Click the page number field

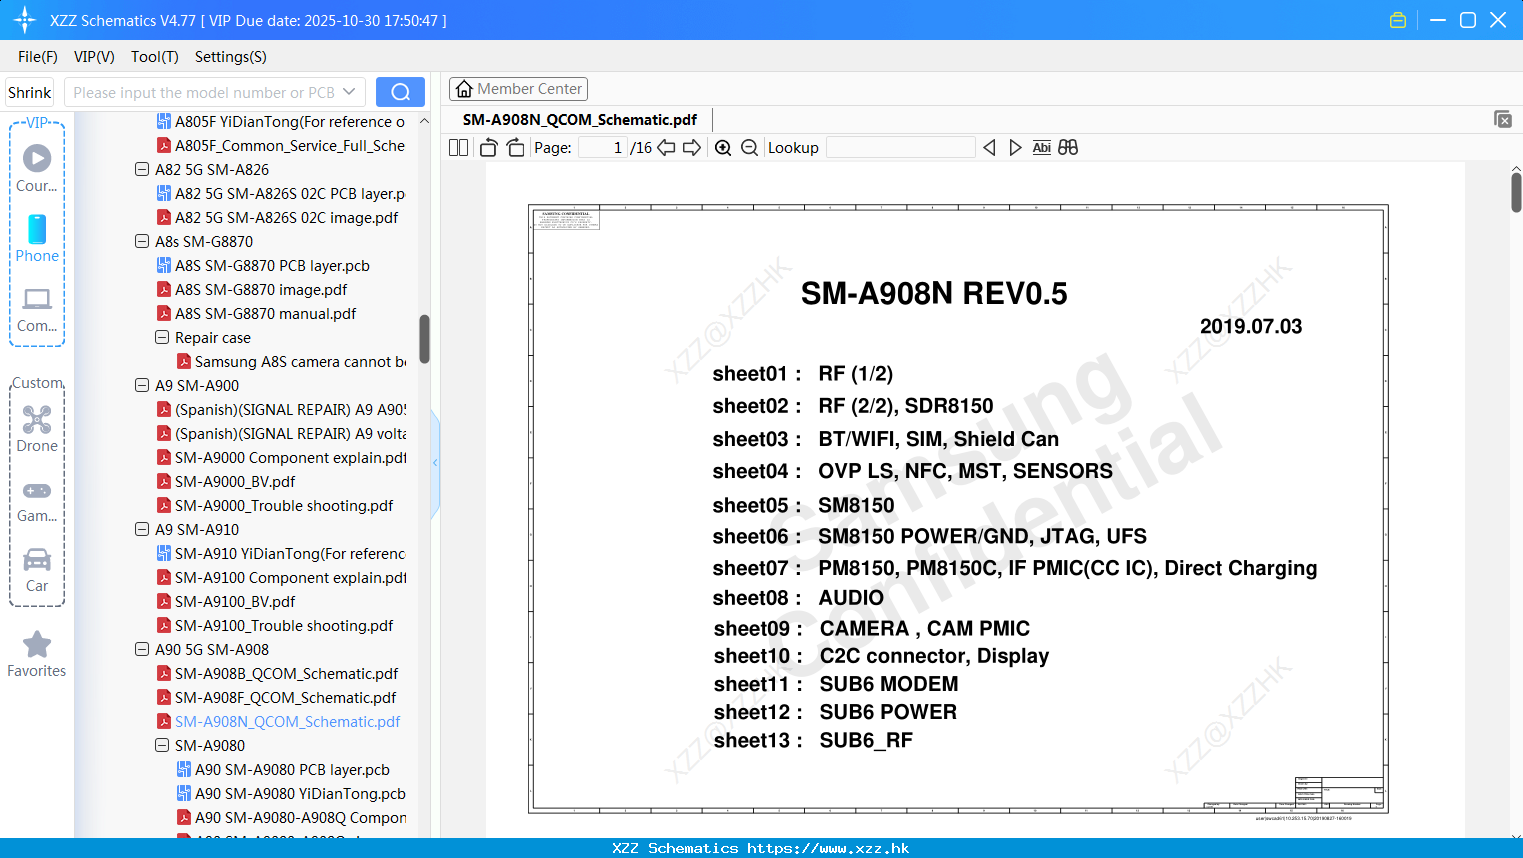click(604, 148)
